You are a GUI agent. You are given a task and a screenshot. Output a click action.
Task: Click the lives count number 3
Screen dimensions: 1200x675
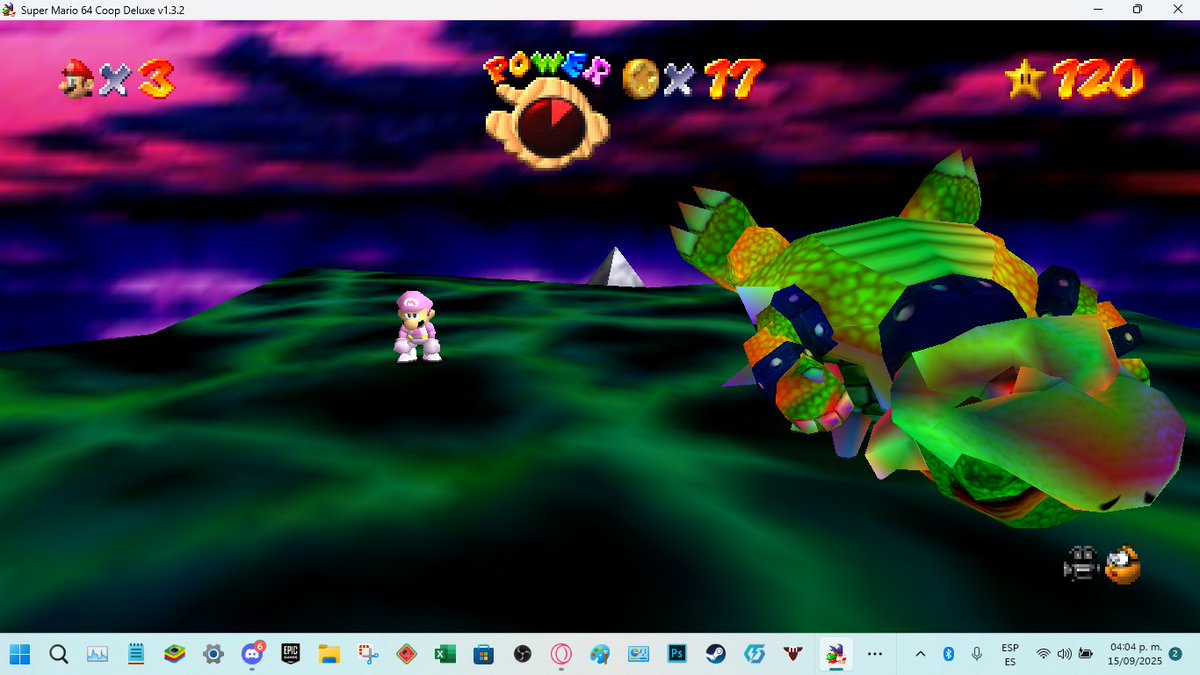click(156, 78)
